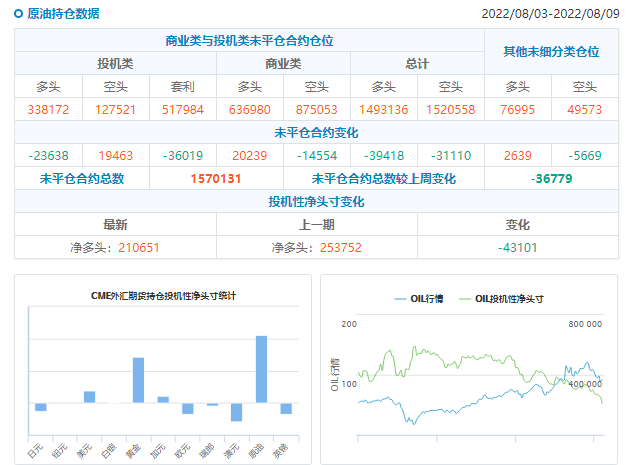Click the date range 2022/08/03-2022/08/09

[x=550, y=14]
